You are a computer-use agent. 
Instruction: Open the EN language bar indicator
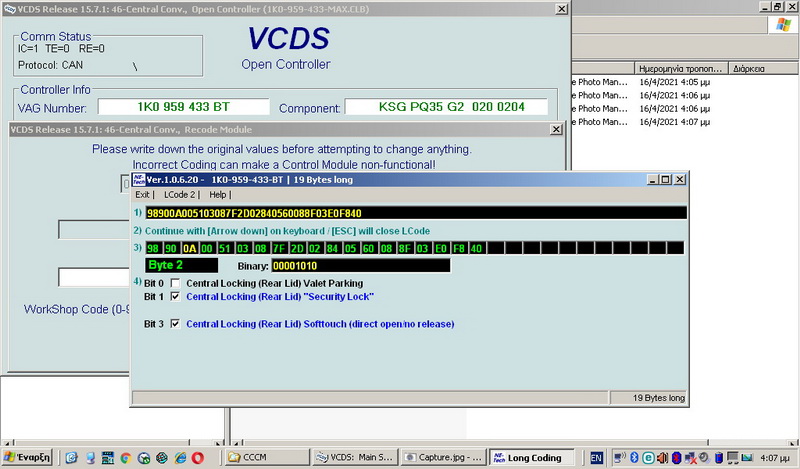(596, 458)
